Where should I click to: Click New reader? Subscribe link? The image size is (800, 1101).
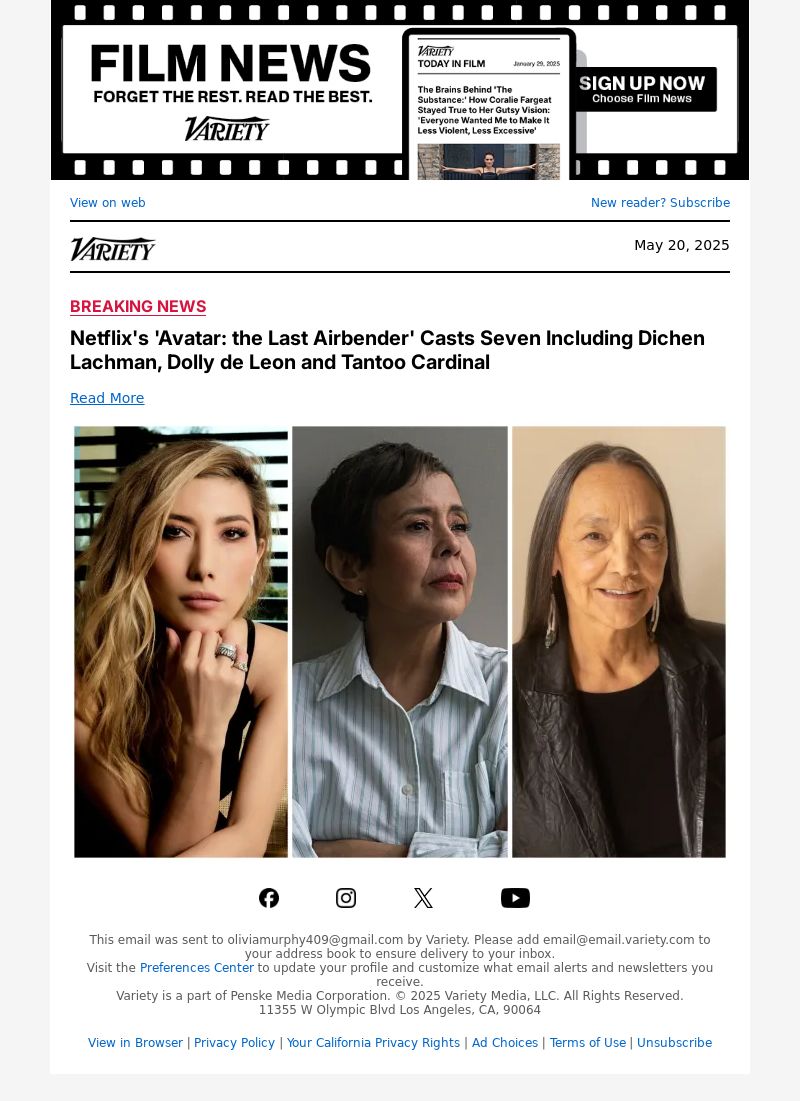pyautogui.click(x=660, y=202)
